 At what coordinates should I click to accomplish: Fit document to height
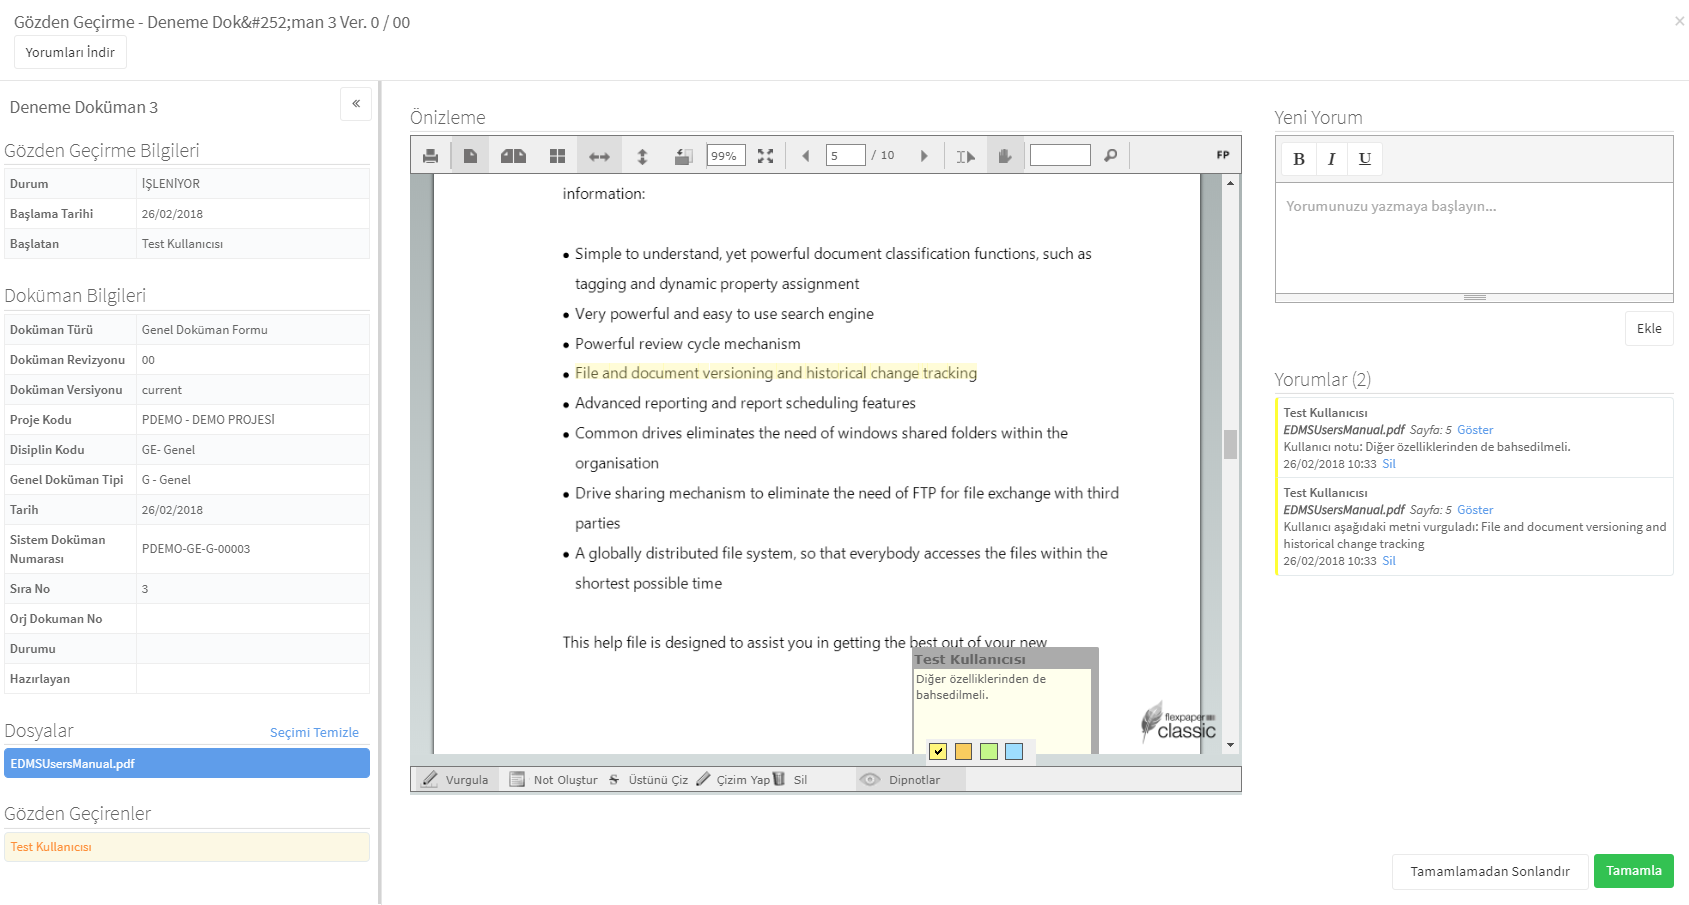(642, 156)
